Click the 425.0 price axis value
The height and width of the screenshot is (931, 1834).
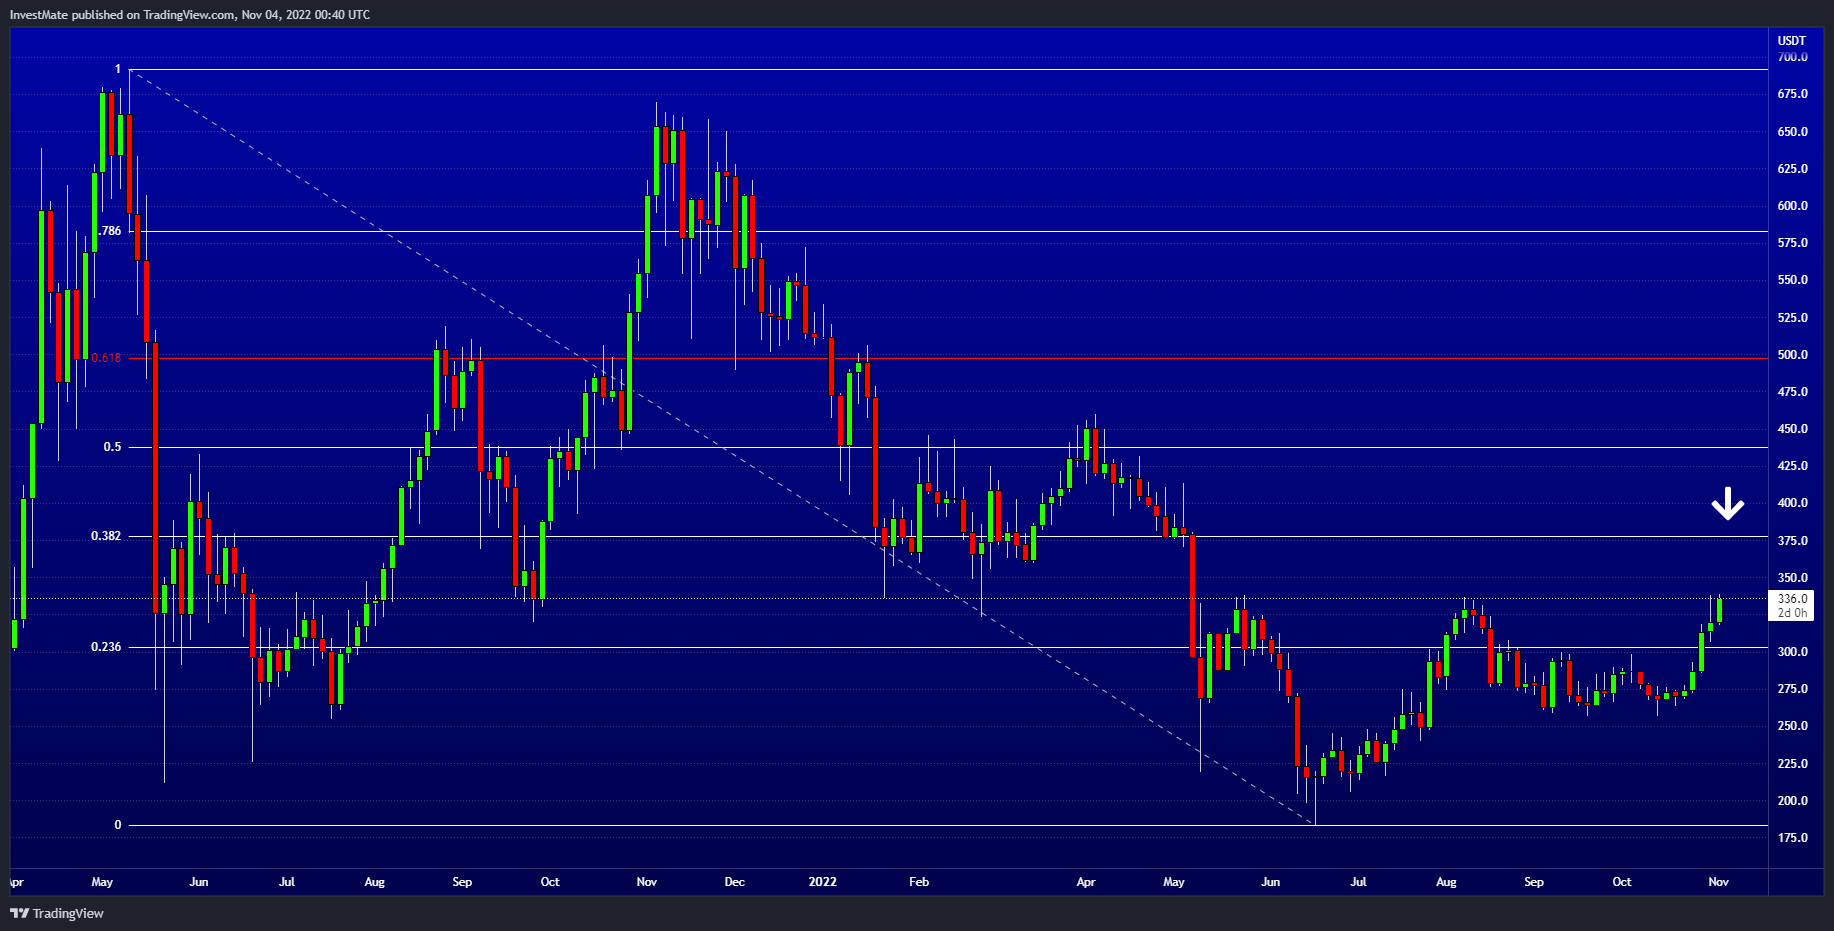click(1792, 466)
